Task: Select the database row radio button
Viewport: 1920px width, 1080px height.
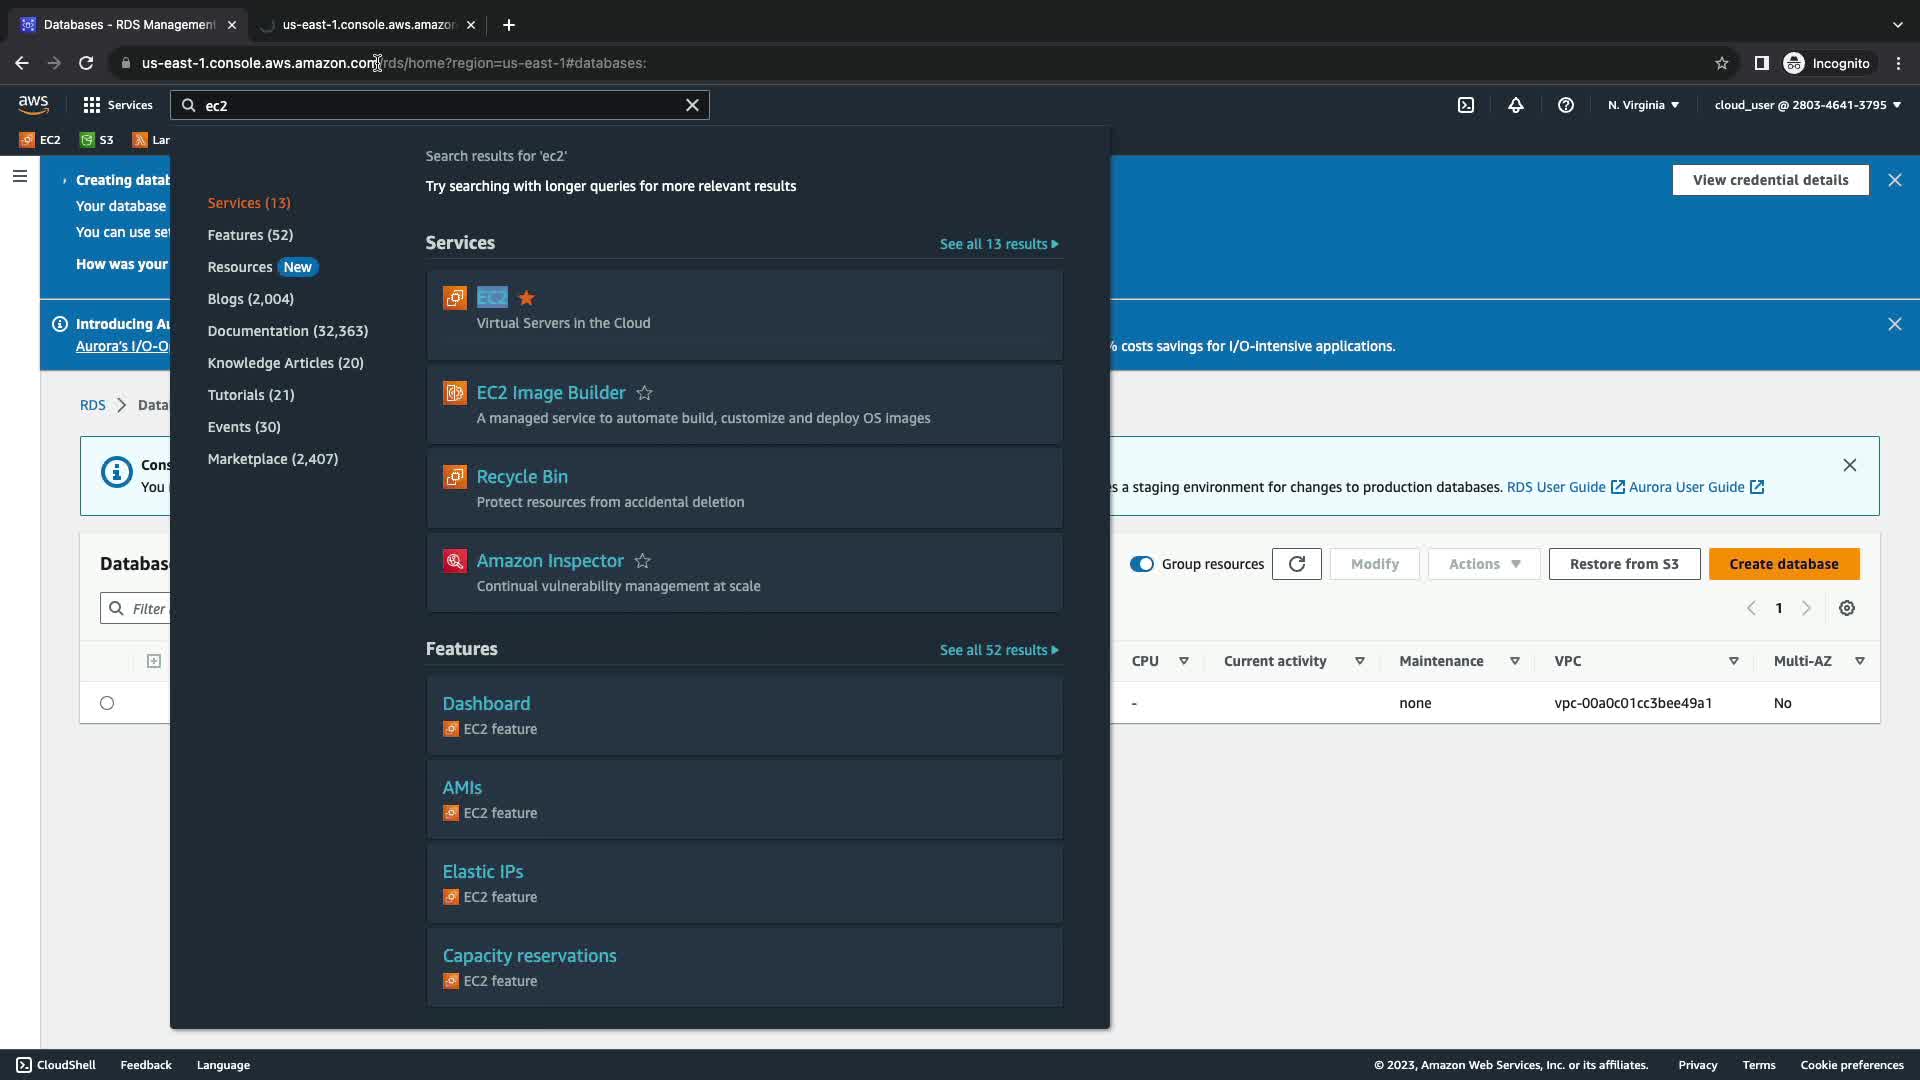Action: click(107, 703)
